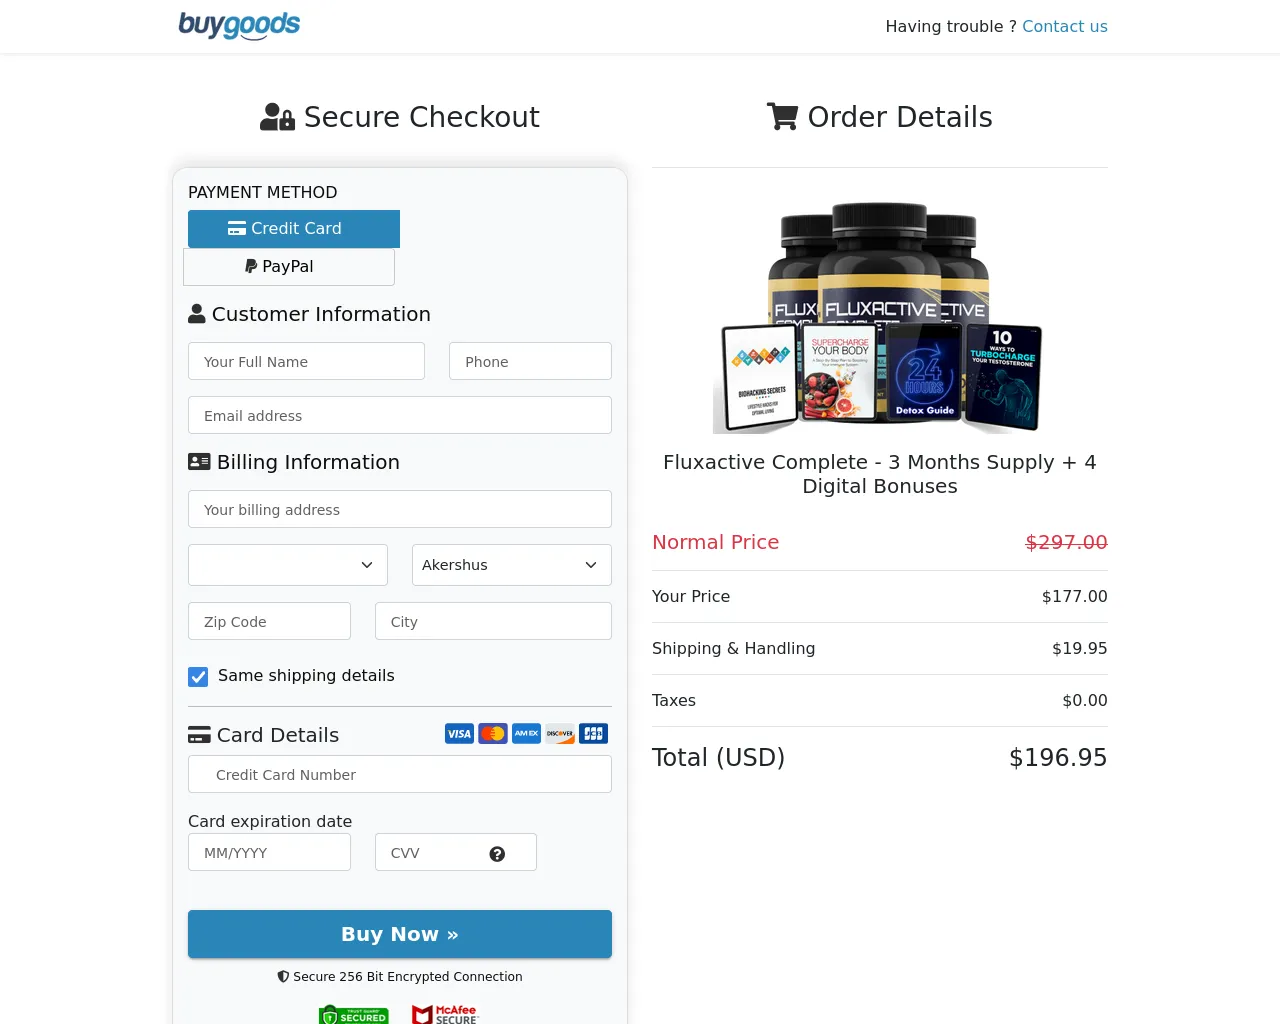Screen dimensions: 1280x1024
Task: Click the MM/YYYY expiration field
Action: coord(269,852)
